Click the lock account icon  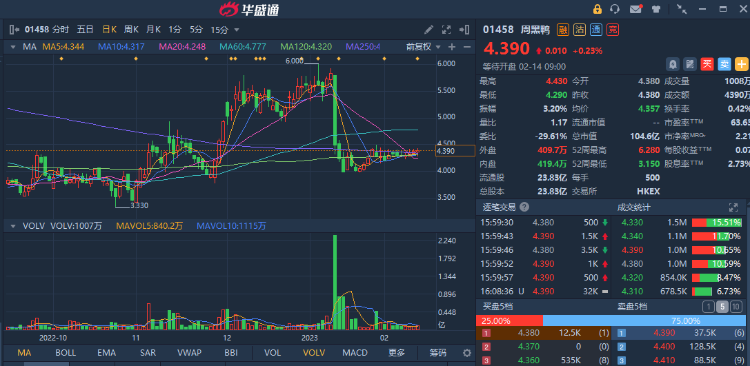coord(597,9)
